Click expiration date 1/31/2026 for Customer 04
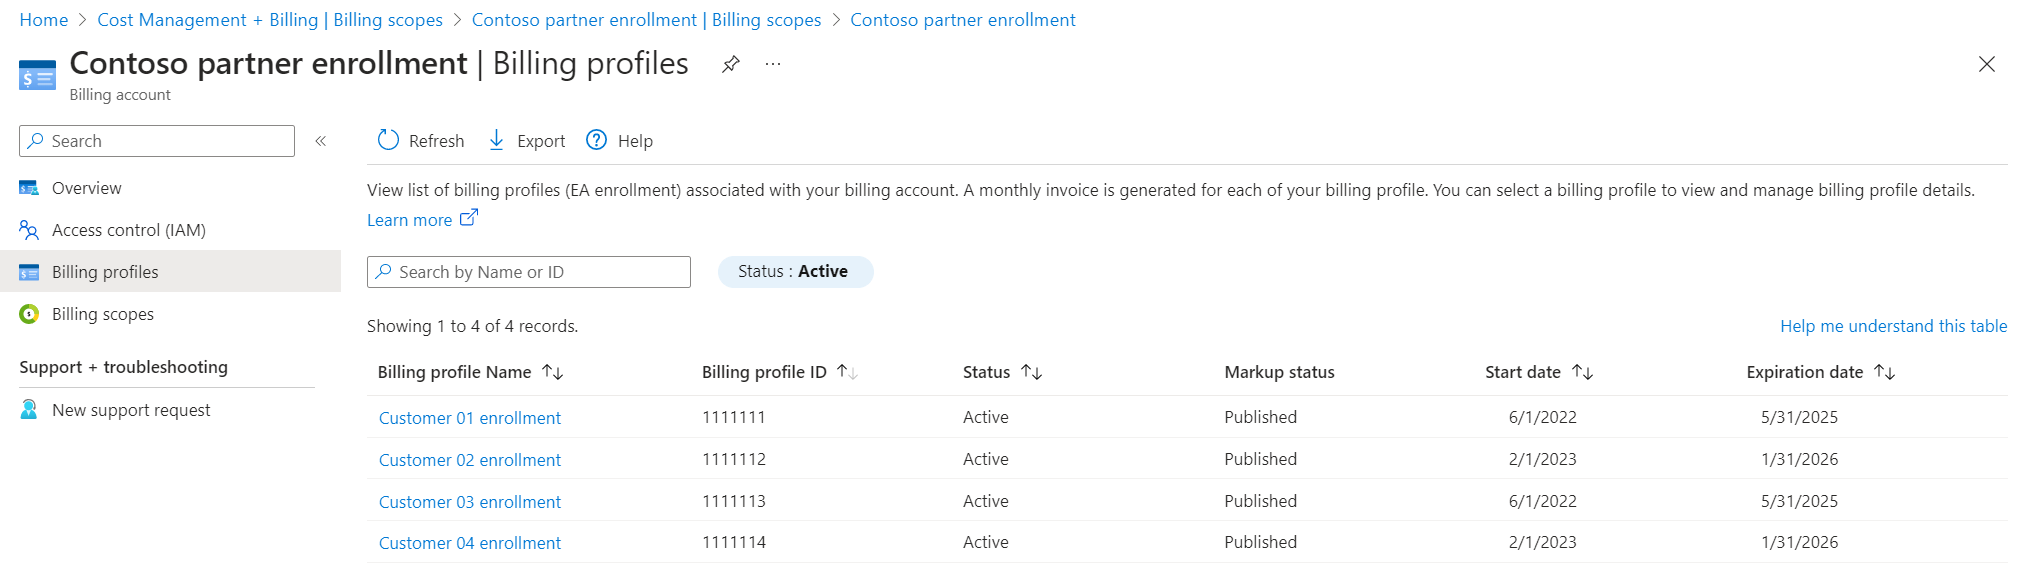The image size is (2025, 563). (x=1799, y=542)
